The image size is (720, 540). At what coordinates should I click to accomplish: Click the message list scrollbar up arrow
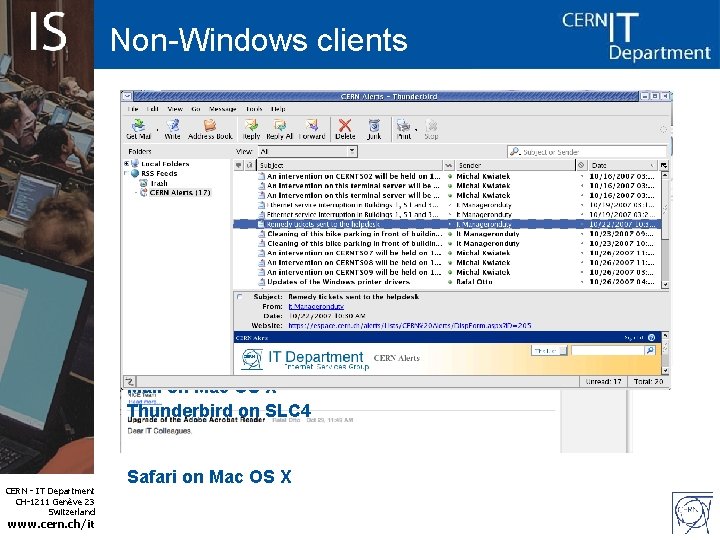(664, 175)
